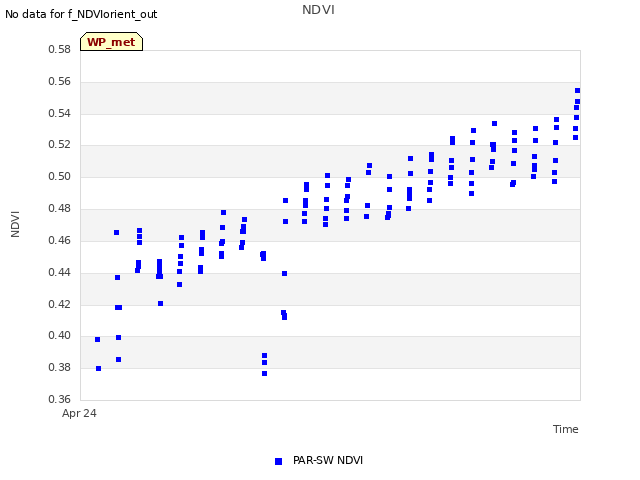Click the 0.52 y-axis tick label
Viewport: 640px width, 480px height.
pyautogui.click(x=59, y=144)
